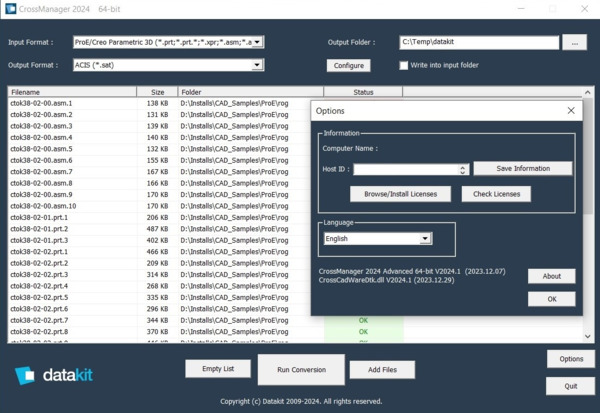
Task: Open the About dialog
Action: [551, 276]
